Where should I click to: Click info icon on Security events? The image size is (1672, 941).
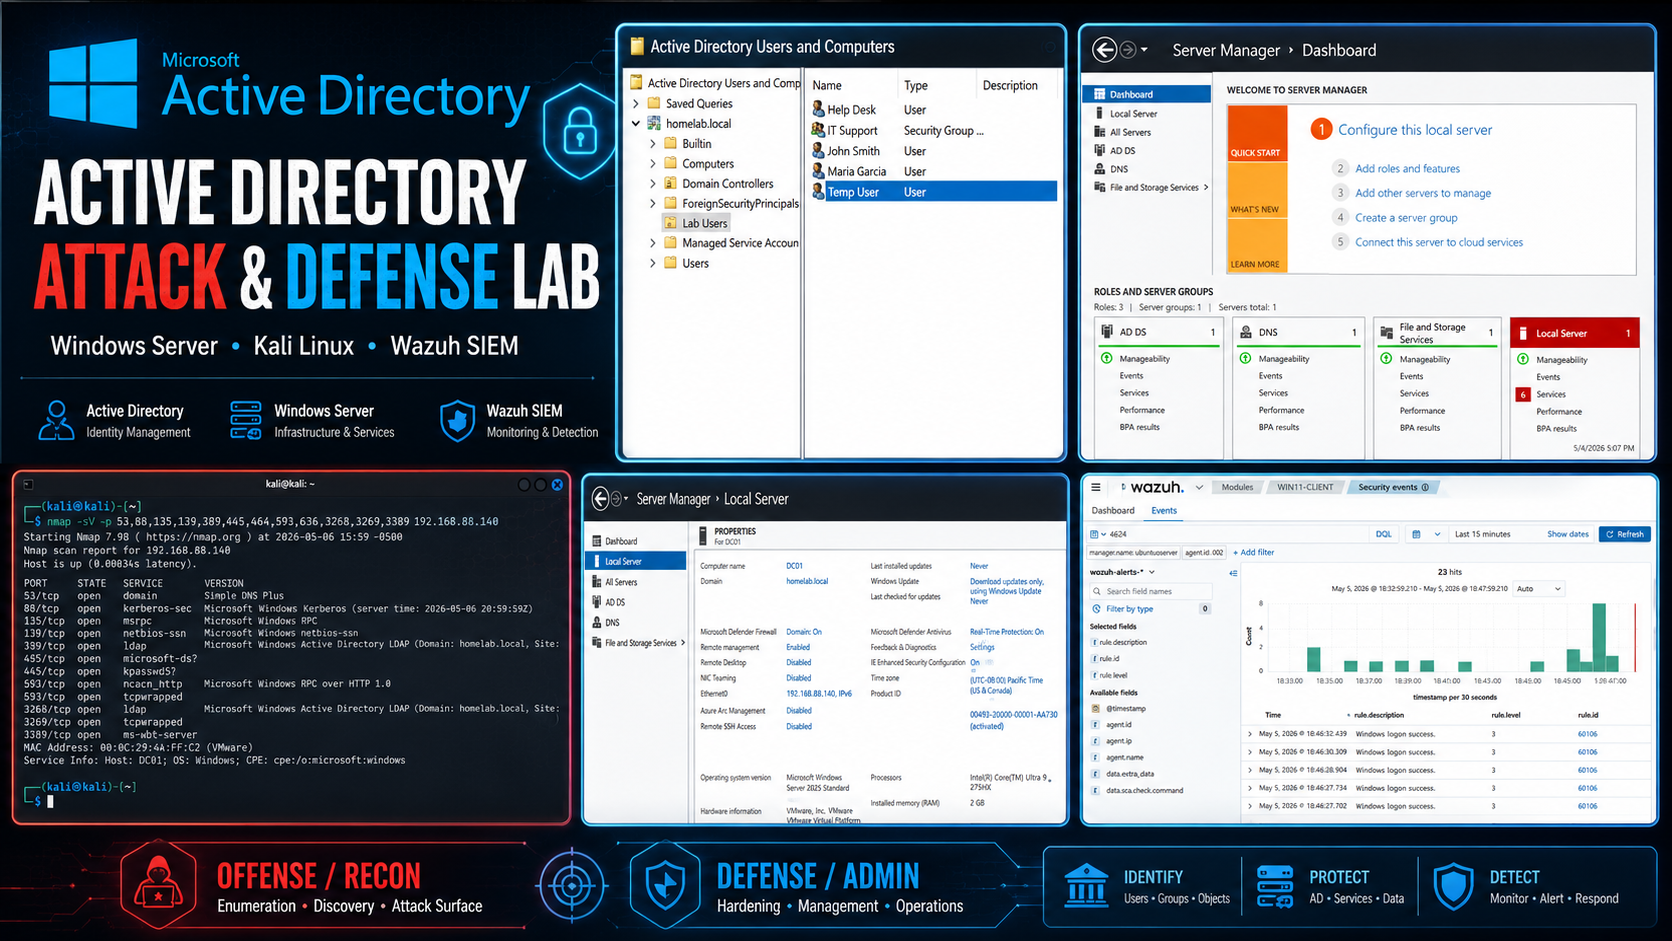pos(1425,487)
